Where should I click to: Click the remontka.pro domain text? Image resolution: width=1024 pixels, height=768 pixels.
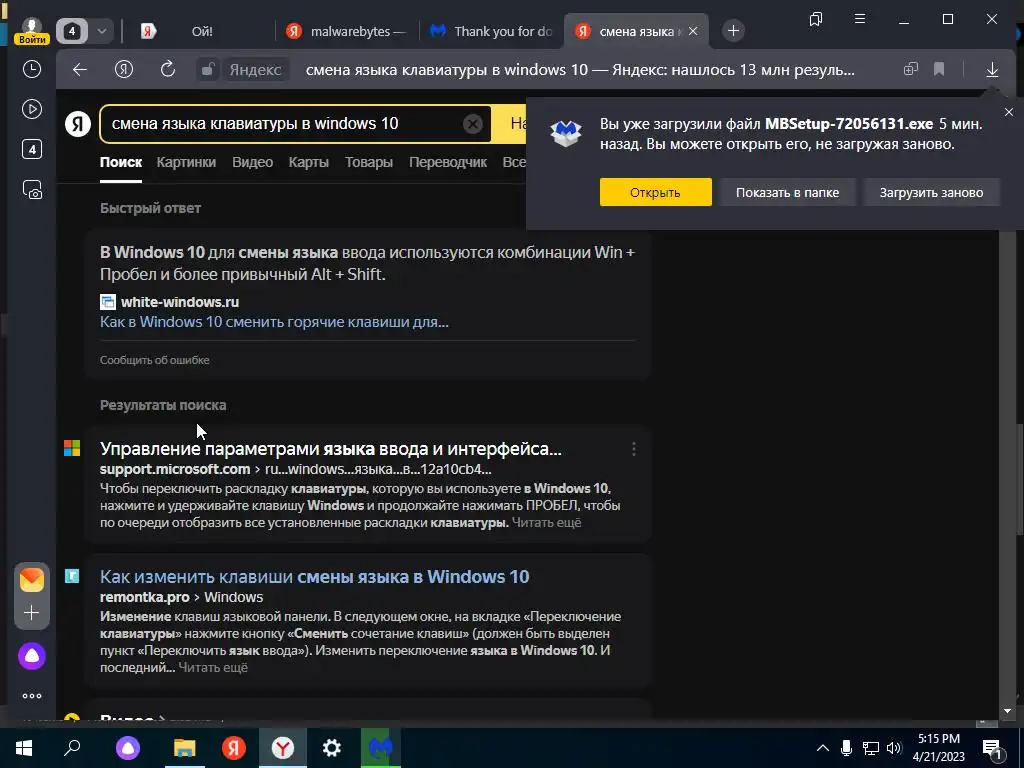[x=144, y=597]
